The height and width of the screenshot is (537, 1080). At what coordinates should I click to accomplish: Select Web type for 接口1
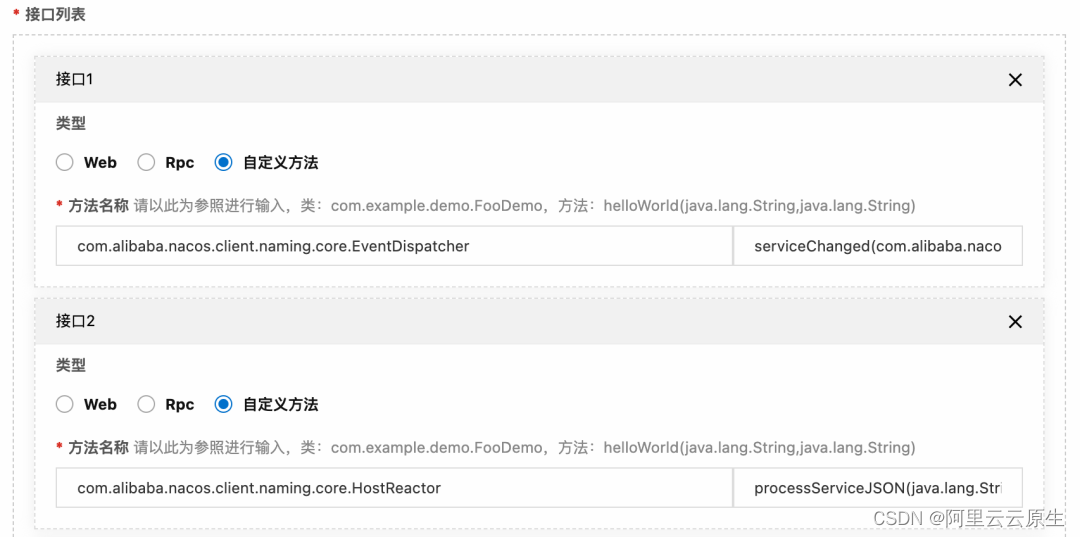[65, 162]
